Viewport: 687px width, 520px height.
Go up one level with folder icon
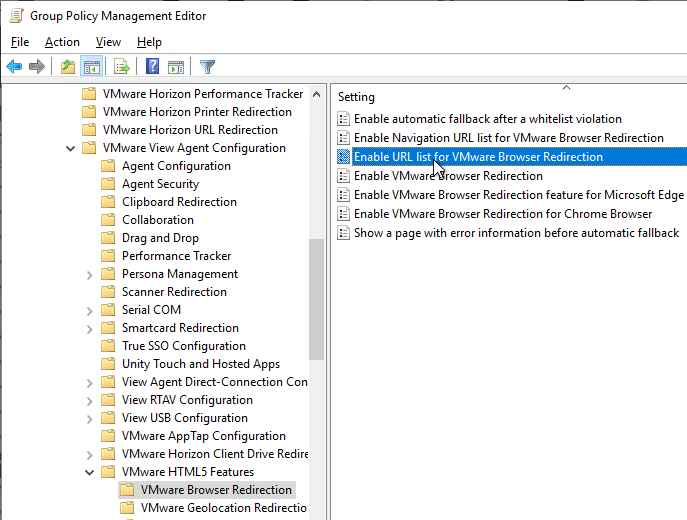67,67
